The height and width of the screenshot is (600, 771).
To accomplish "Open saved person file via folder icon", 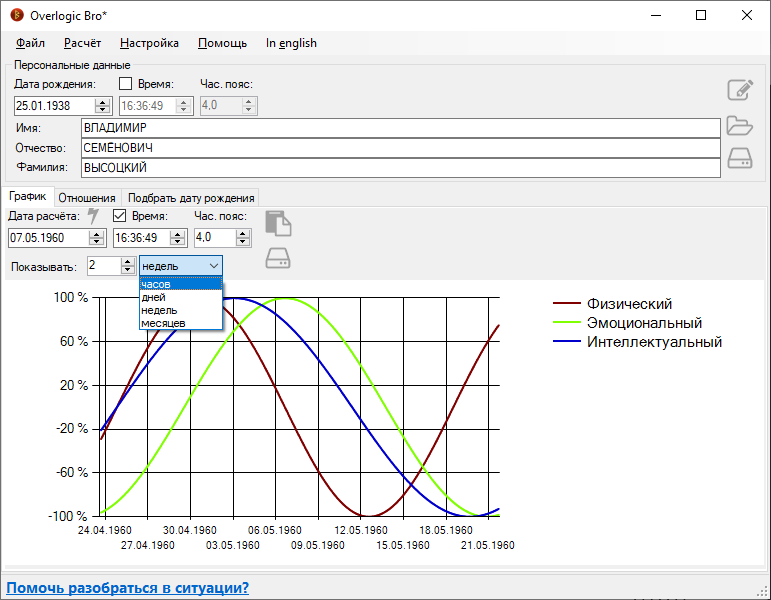I will (739, 125).
